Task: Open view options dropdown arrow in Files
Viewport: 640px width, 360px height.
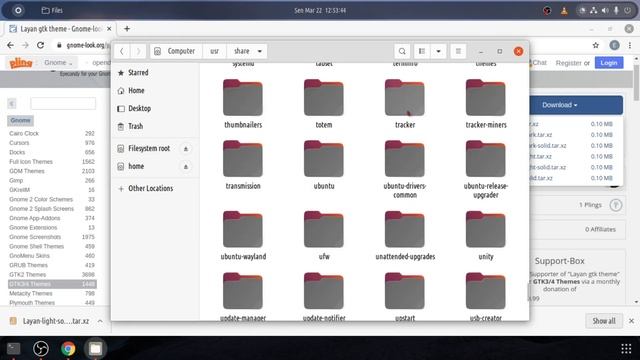Action: tap(438, 51)
